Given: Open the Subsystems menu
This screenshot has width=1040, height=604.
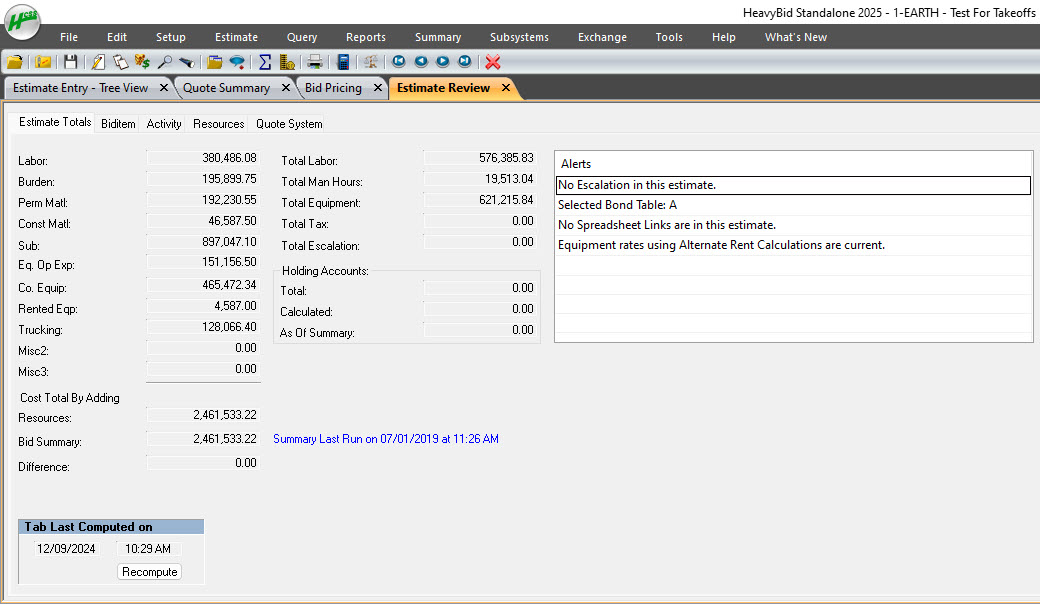Looking at the screenshot, I should (519, 37).
